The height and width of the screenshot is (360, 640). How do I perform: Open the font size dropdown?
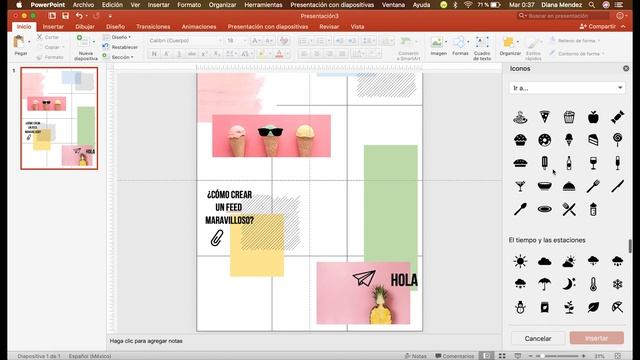click(236, 40)
